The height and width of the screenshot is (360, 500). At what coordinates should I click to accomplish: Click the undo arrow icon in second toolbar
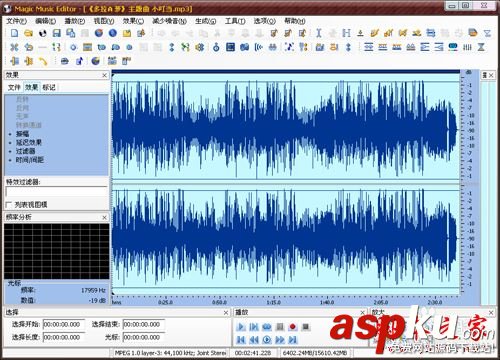click(29, 47)
